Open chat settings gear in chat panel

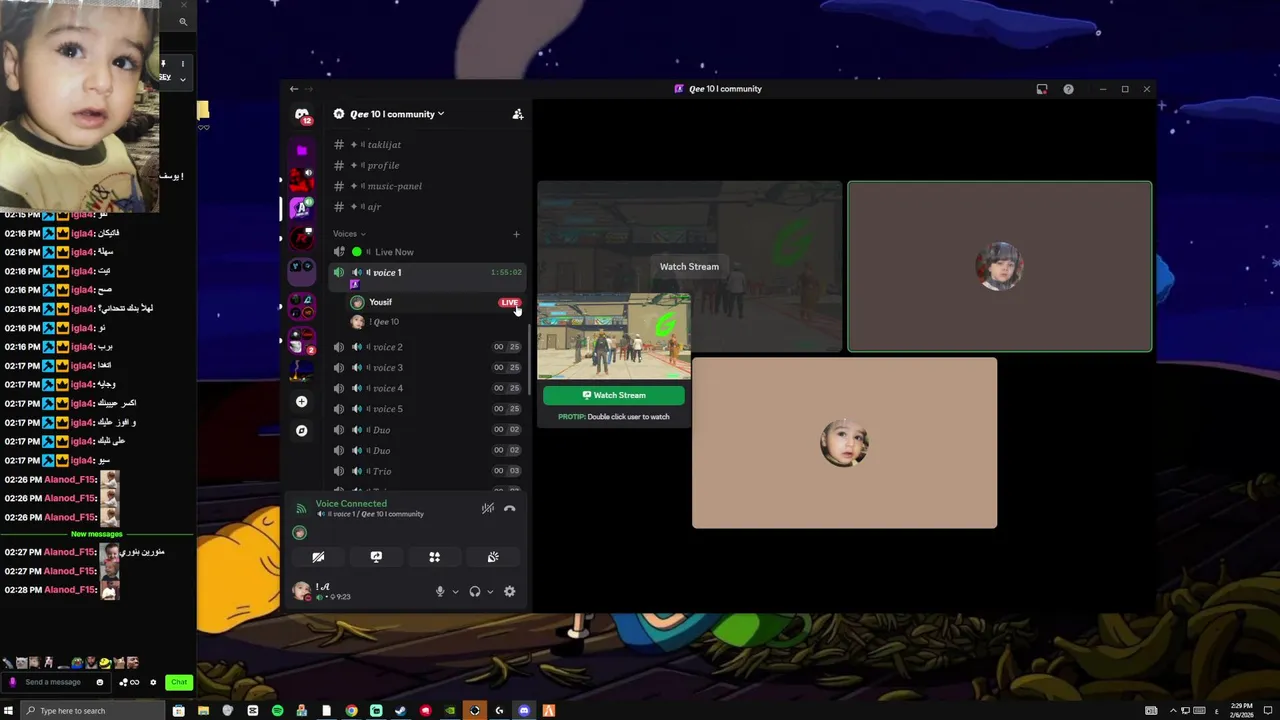(153, 682)
